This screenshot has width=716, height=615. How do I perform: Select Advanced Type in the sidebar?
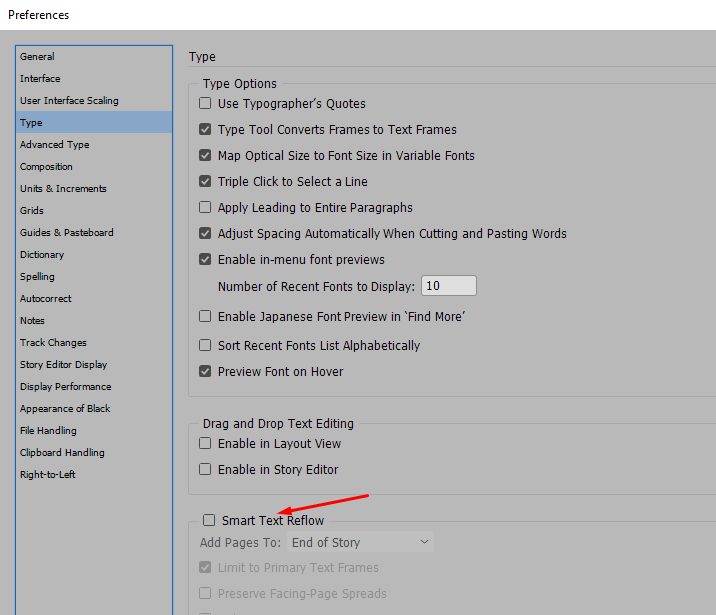(54, 145)
